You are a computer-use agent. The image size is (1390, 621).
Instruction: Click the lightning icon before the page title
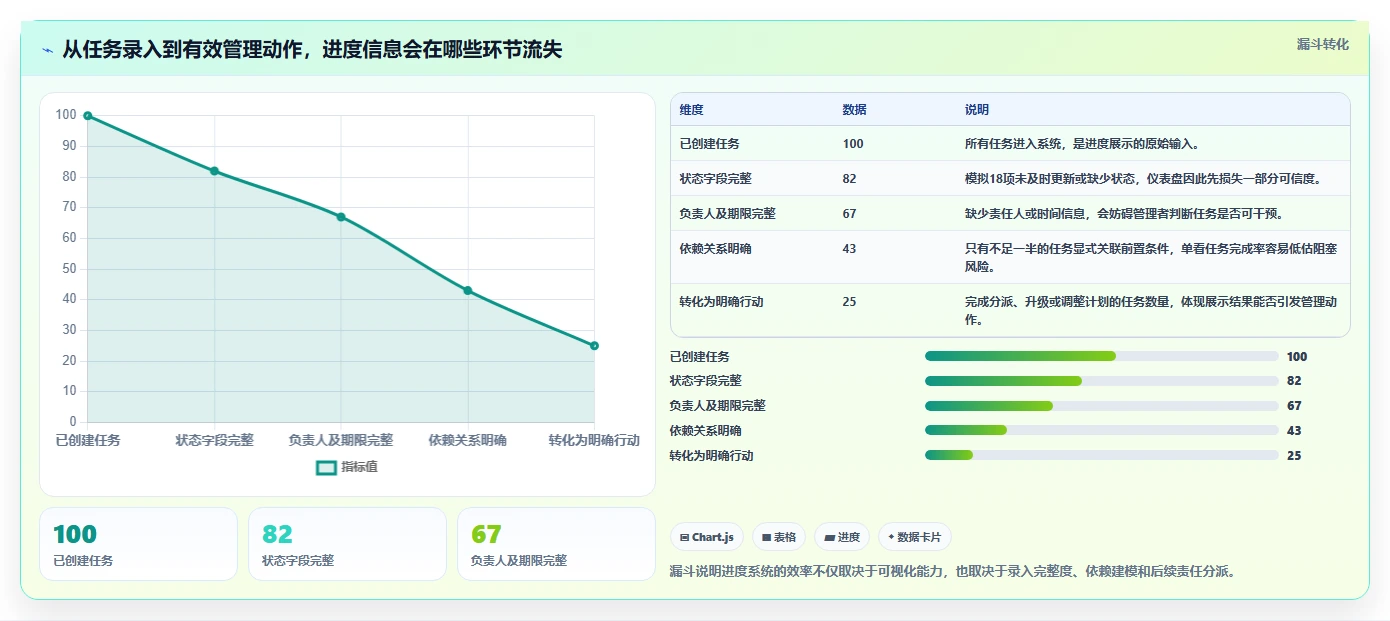[47, 50]
